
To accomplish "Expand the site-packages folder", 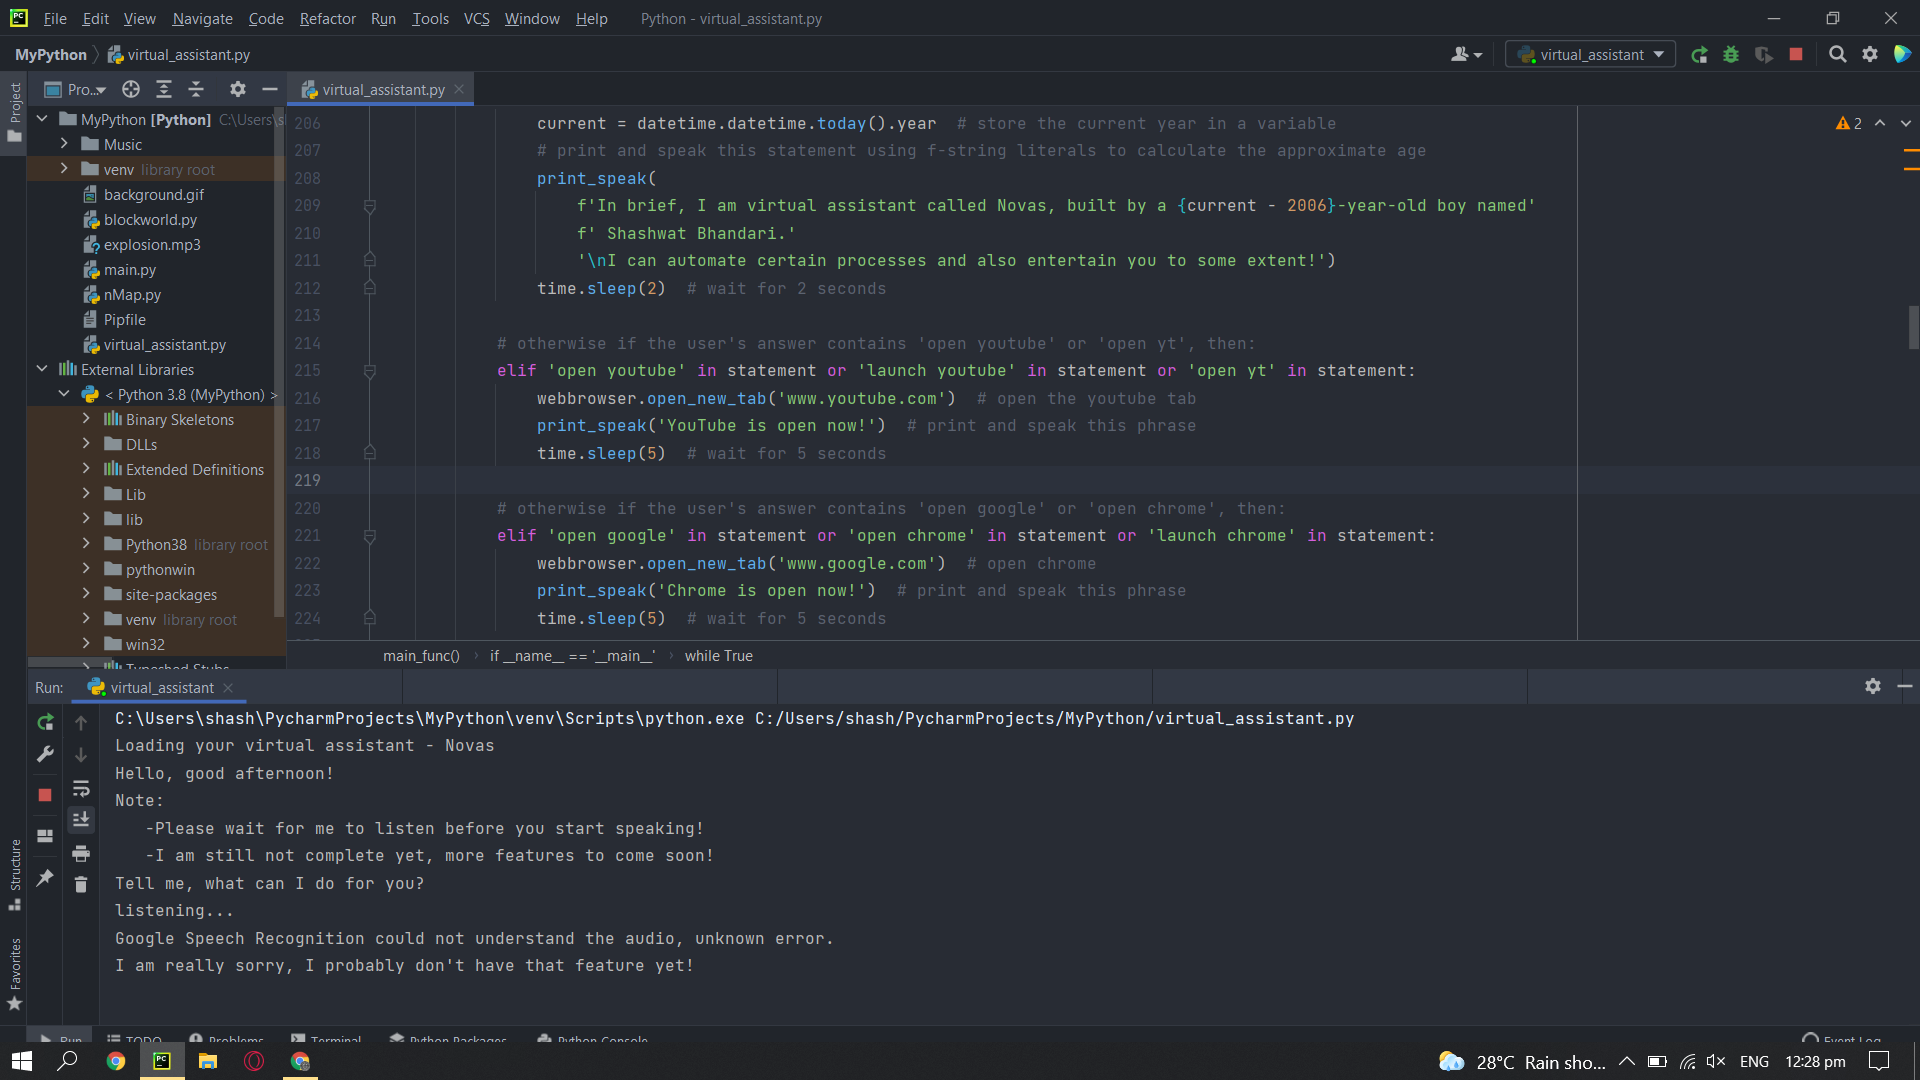I will (86, 594).
